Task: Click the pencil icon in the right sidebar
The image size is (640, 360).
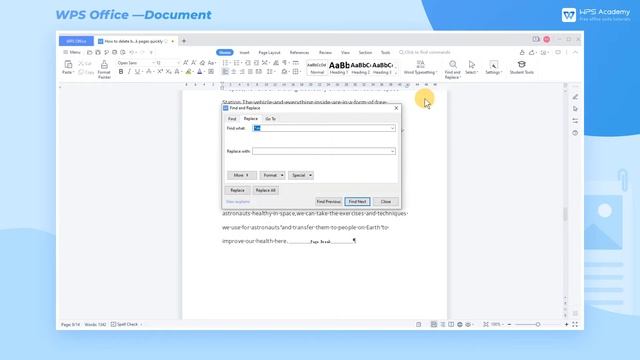Action: click(x=575, y=97)
